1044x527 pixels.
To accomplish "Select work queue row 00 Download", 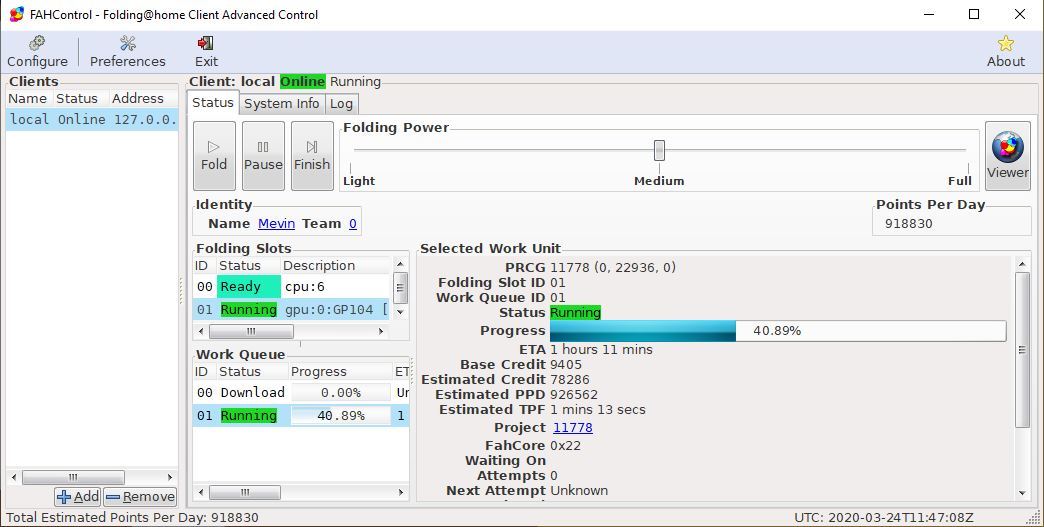I will coord(301,393).
